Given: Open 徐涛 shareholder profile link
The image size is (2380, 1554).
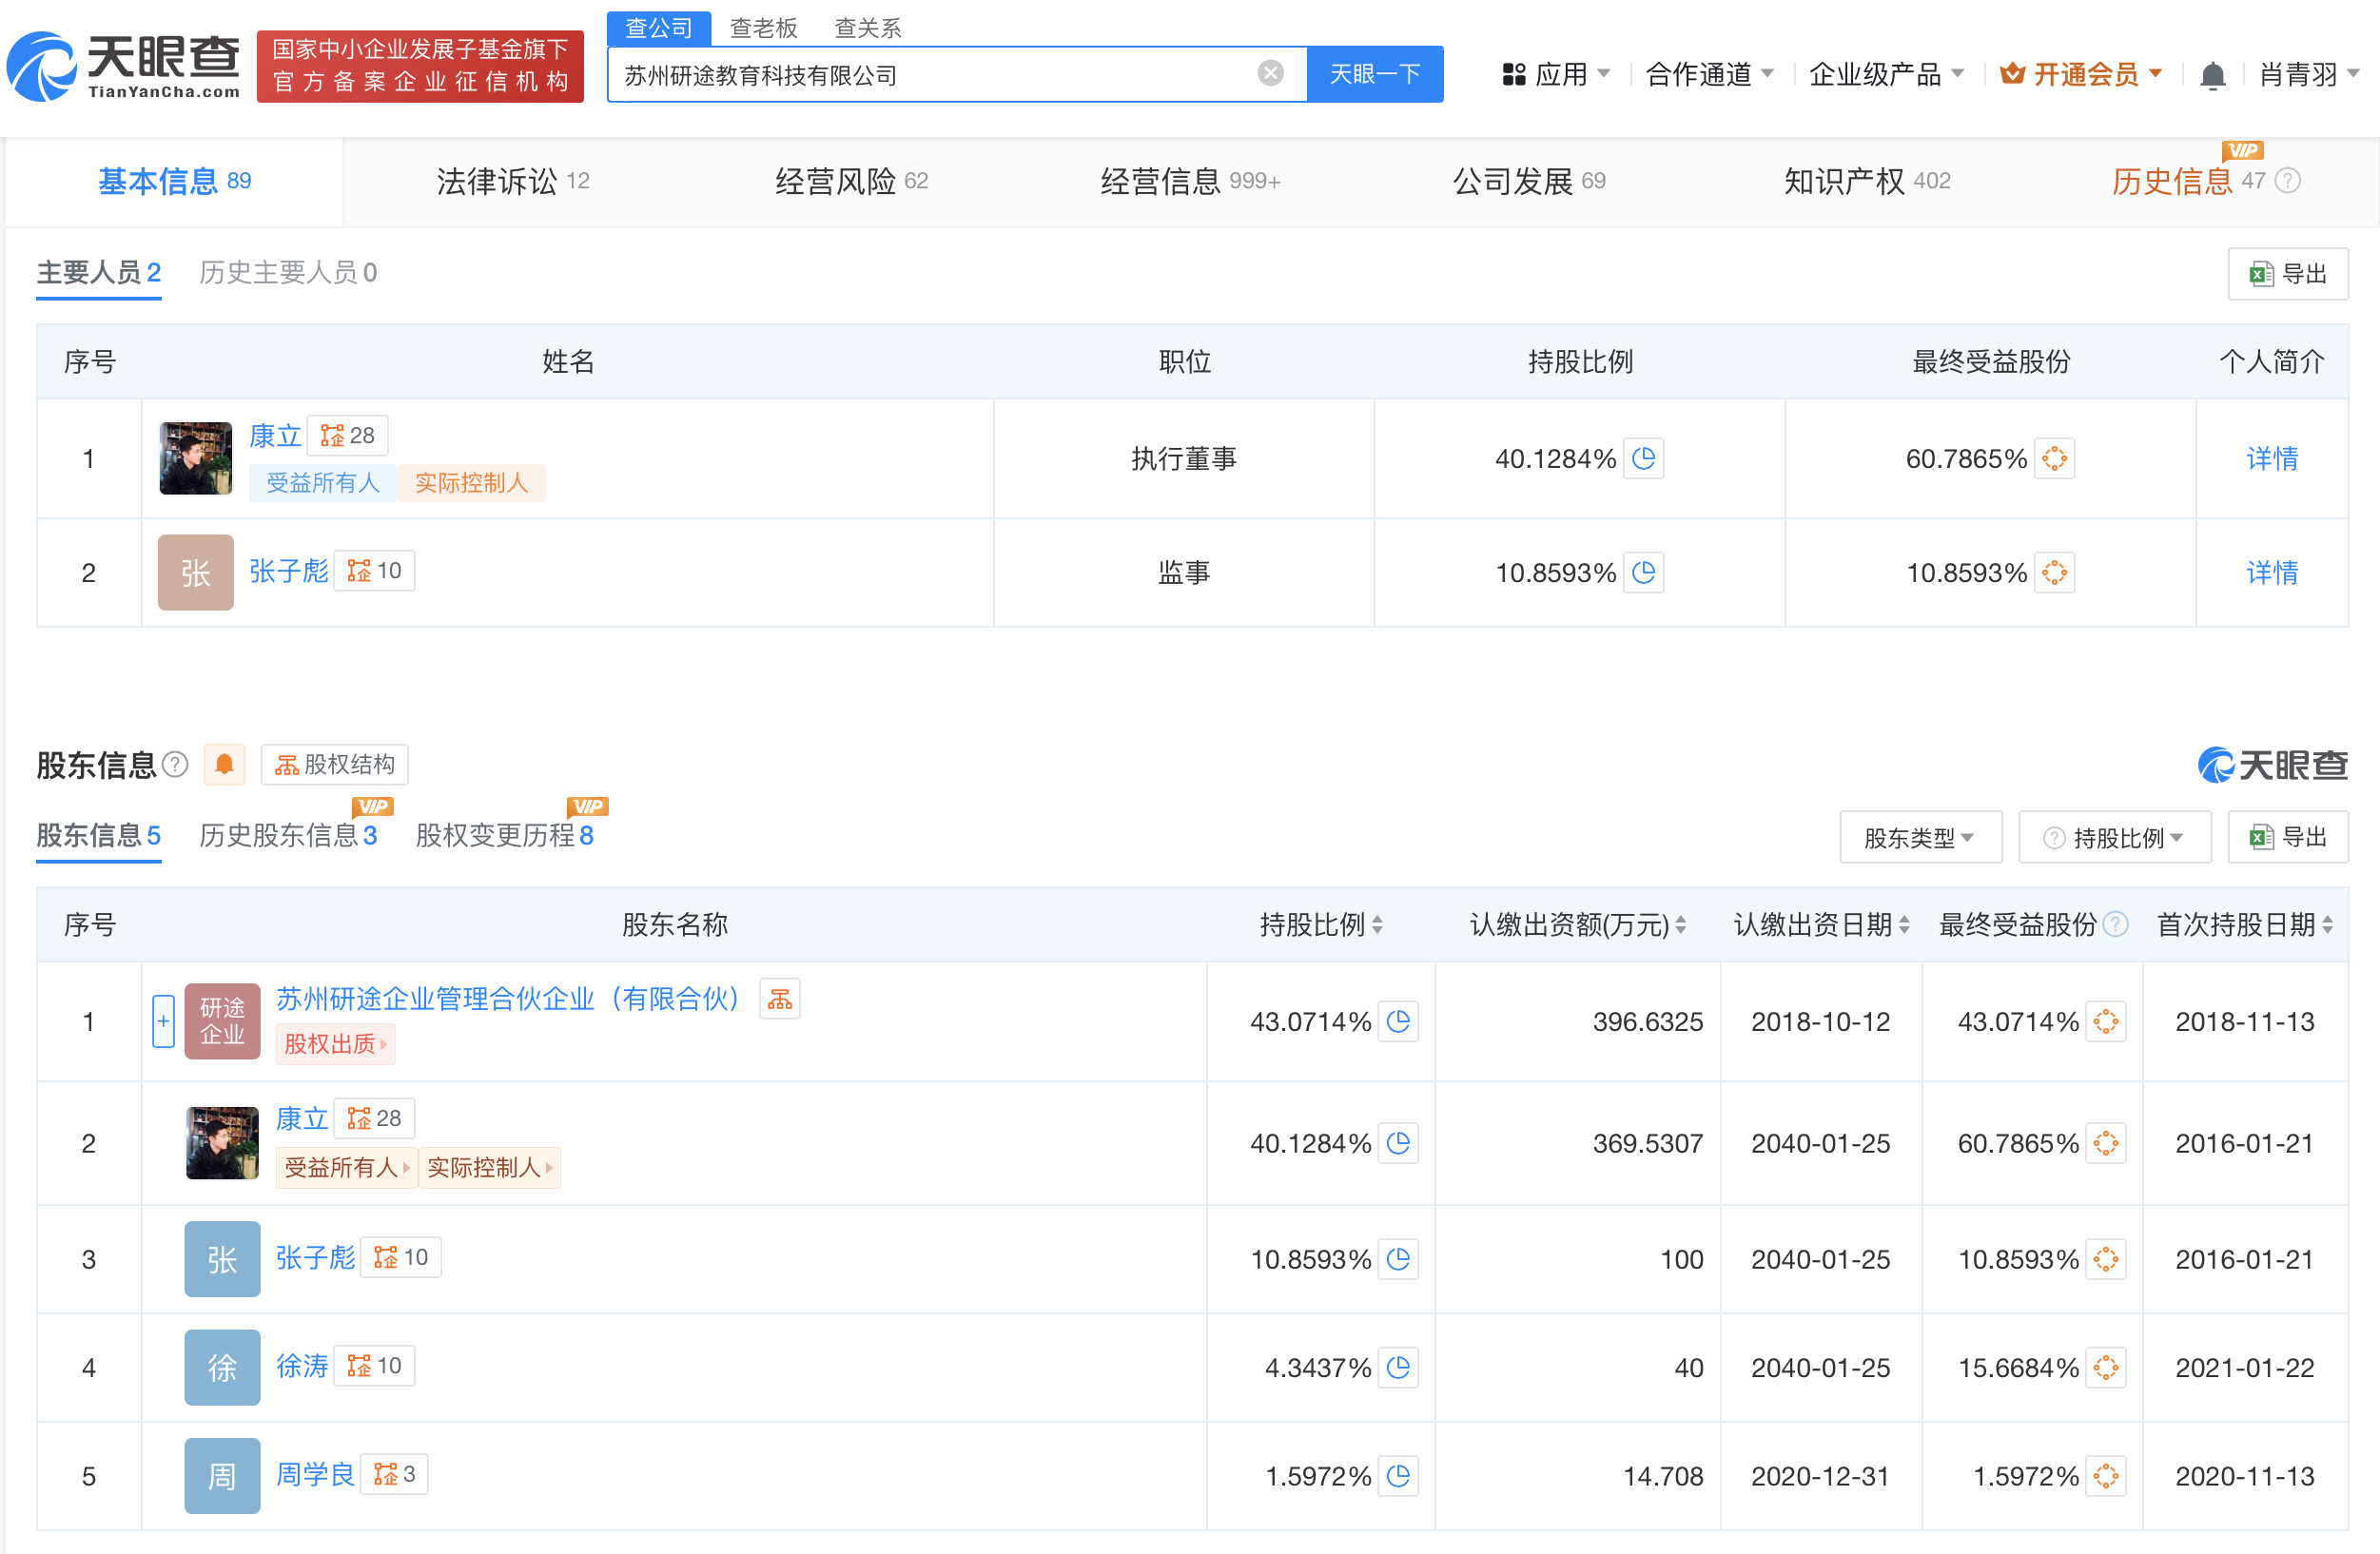Looking at the screenshot, I should click(301, 1366).
